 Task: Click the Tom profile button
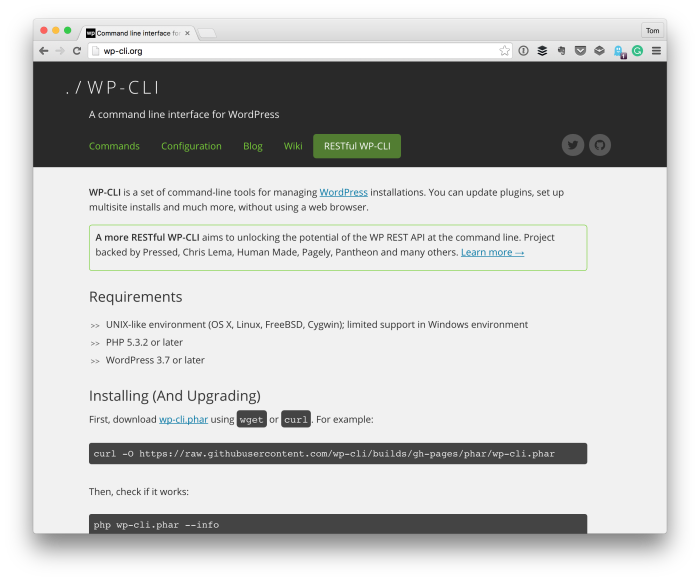[652, 30]
